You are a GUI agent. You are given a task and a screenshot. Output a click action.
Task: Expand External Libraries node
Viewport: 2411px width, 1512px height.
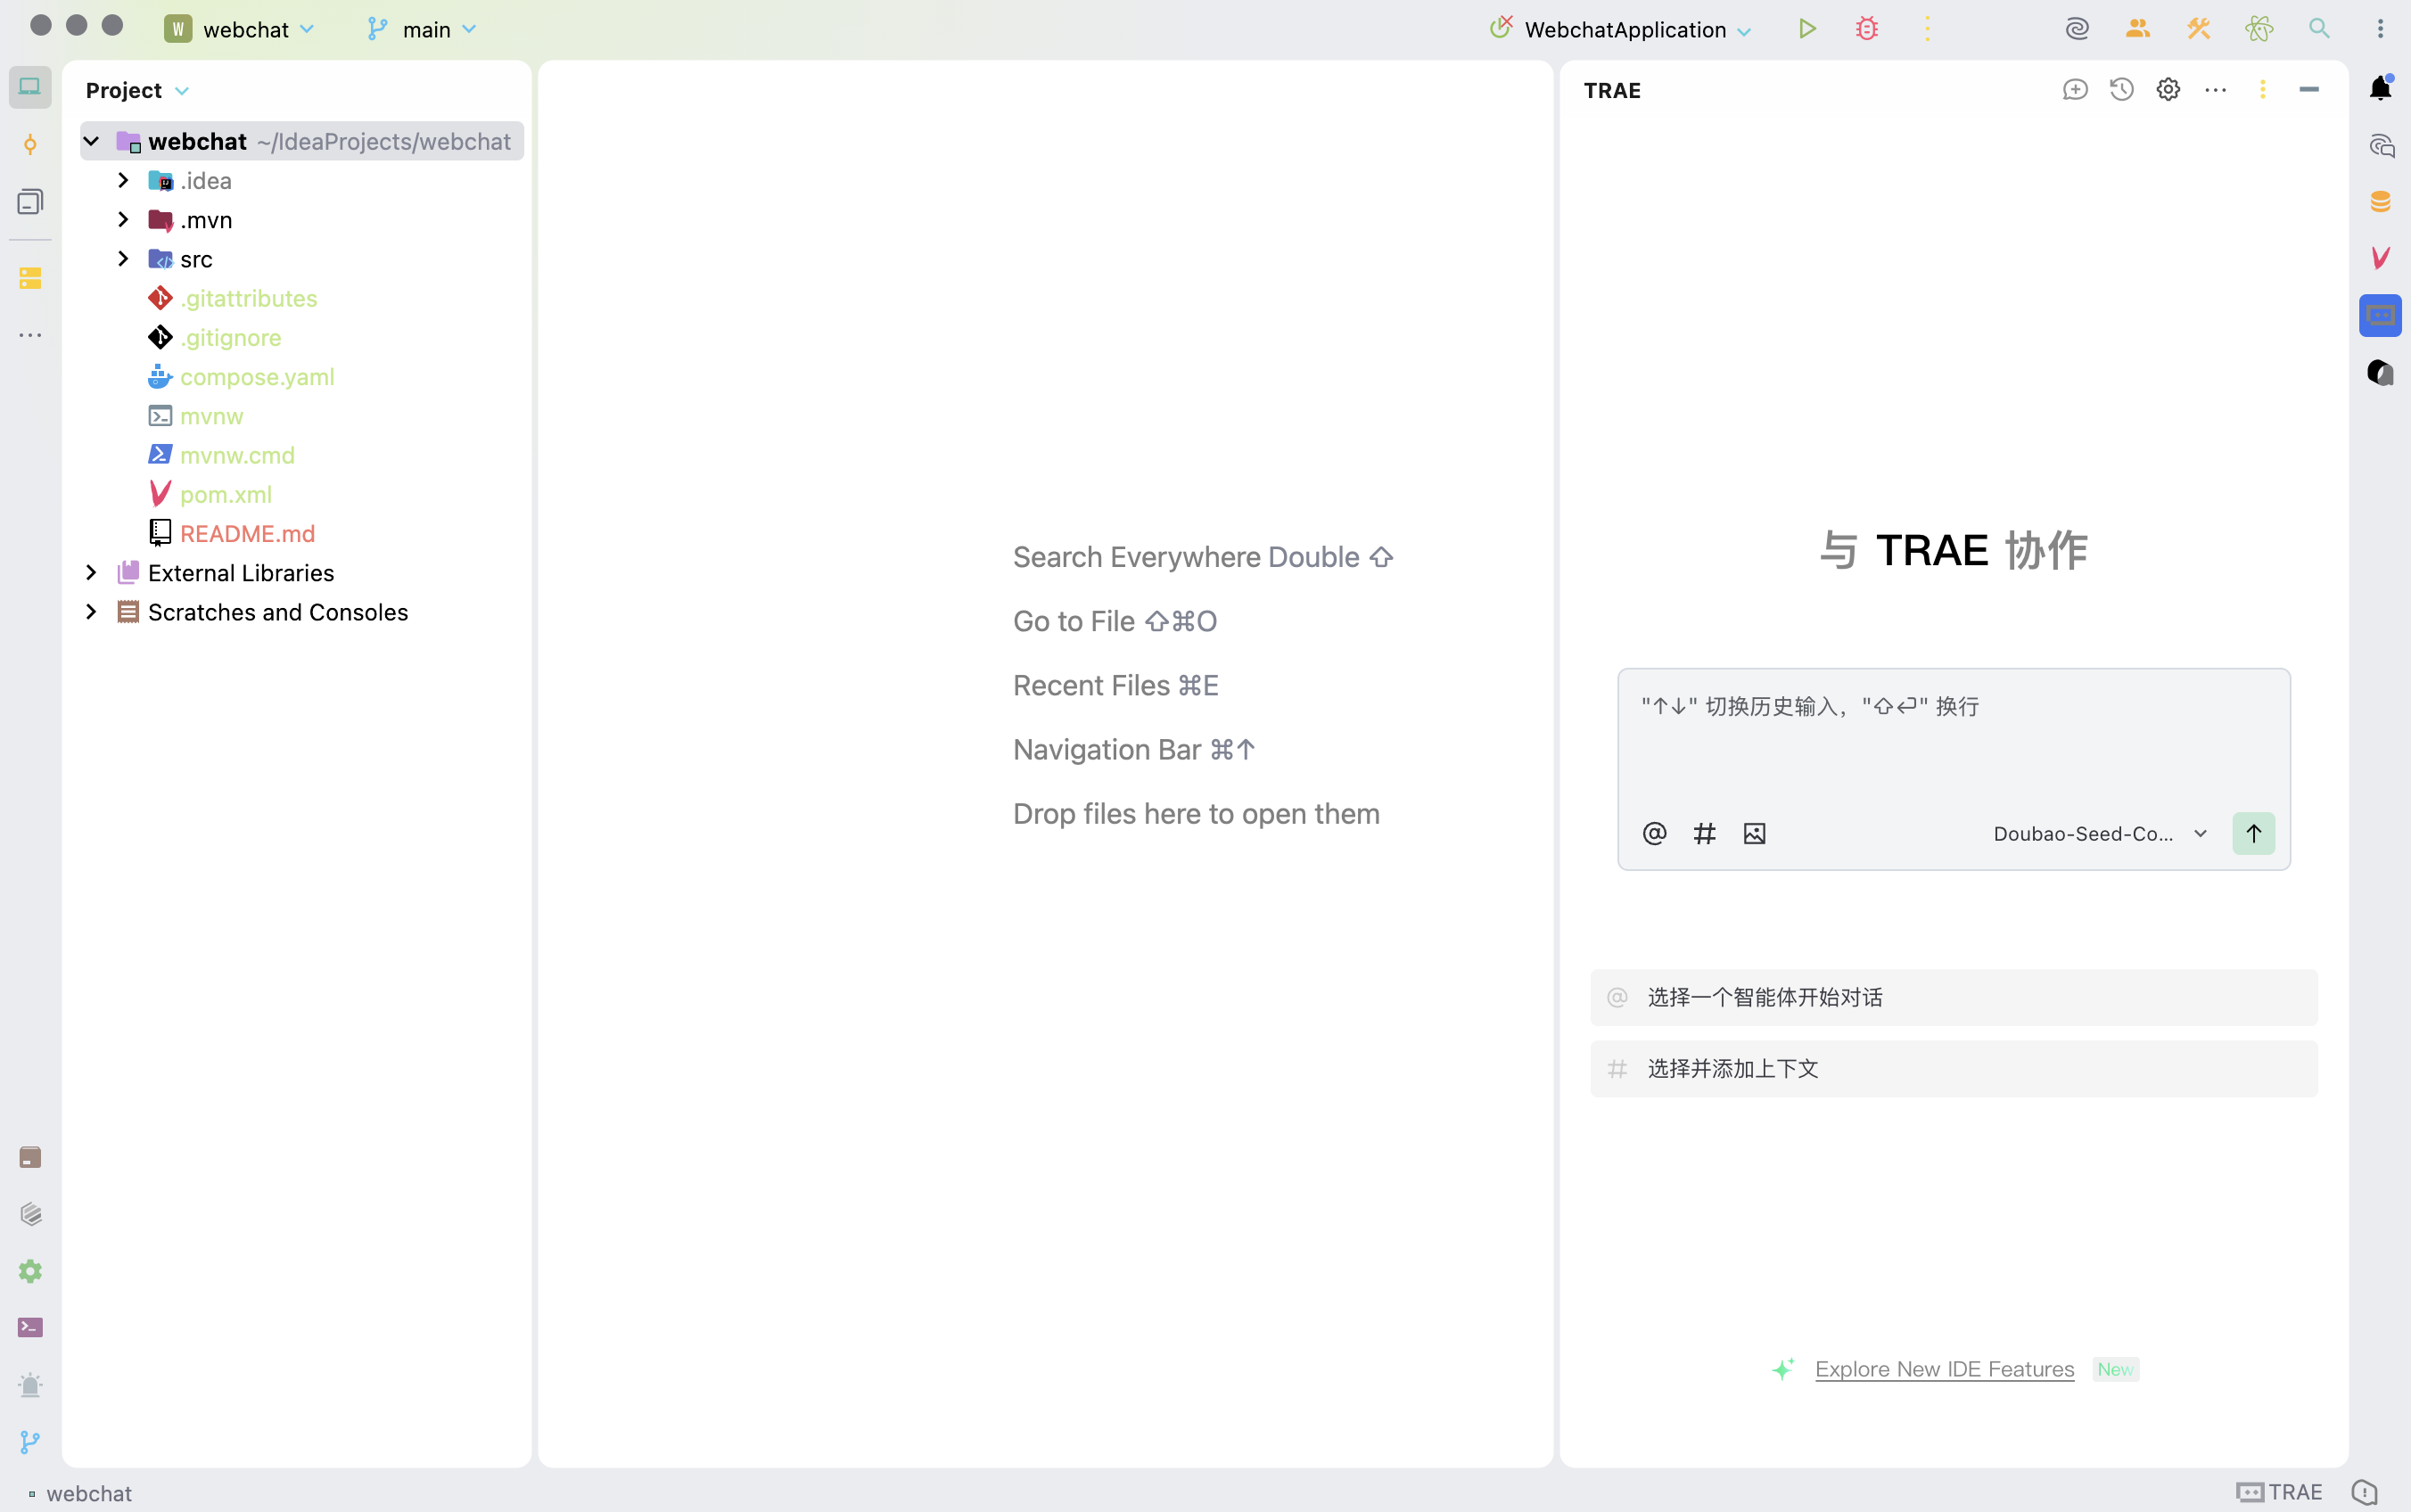[x=91, y=572]
